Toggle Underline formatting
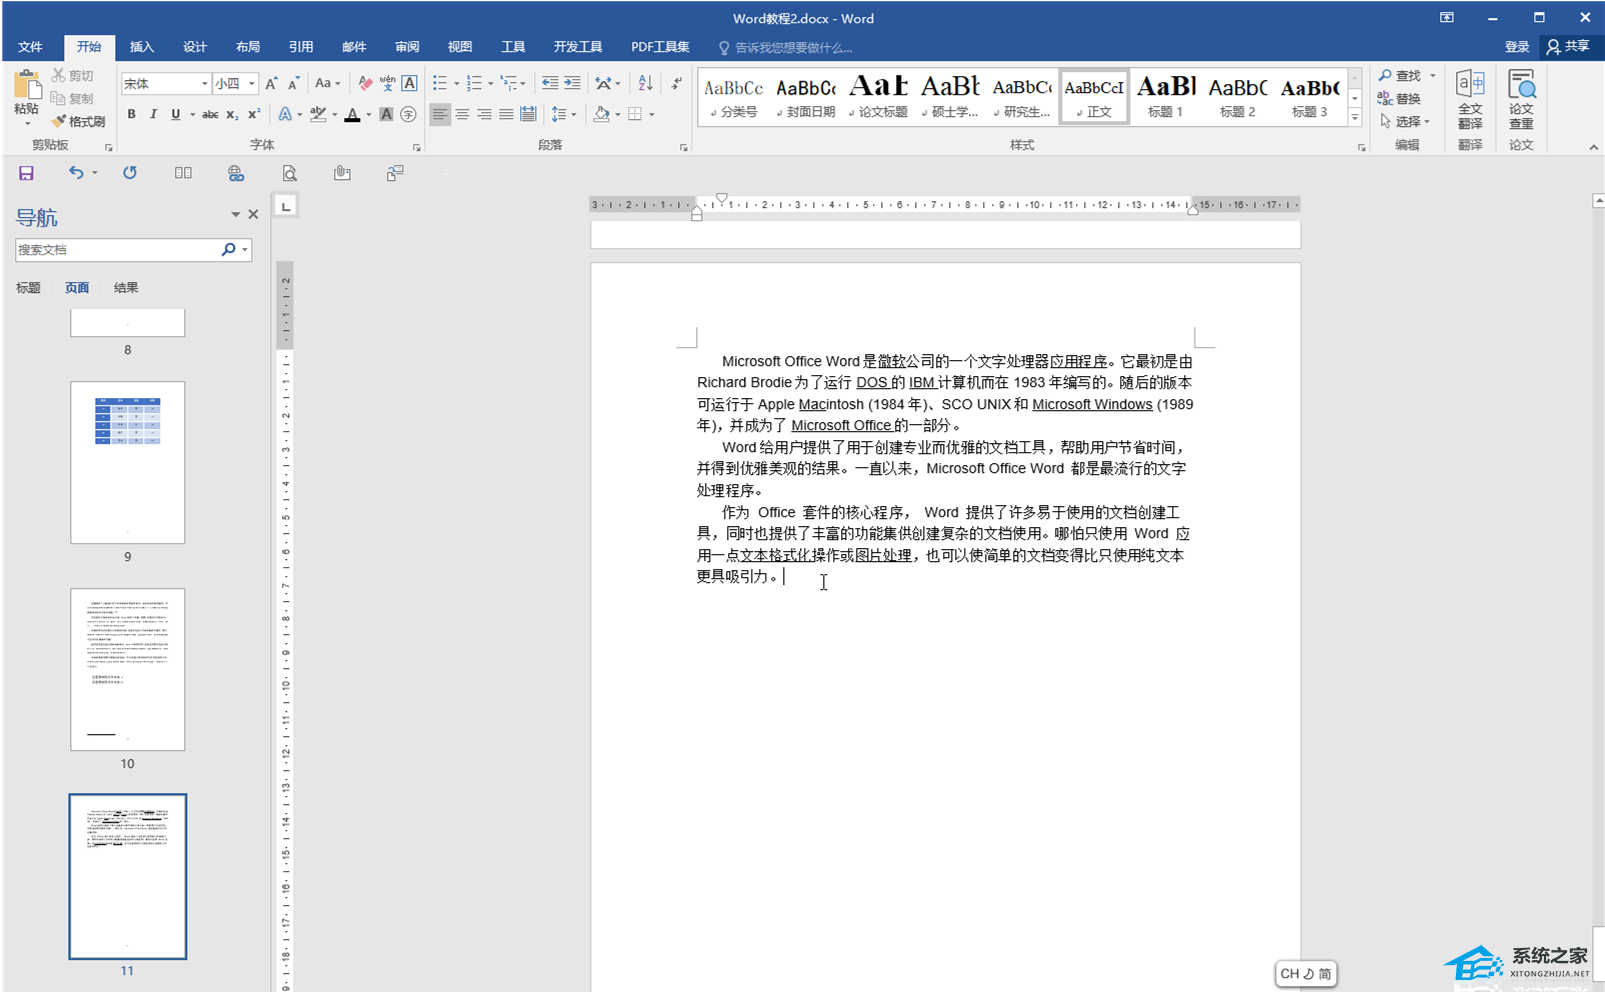The height and width of the screenshot is (992, 1605). pyautogui.click(x=176, y=115)
